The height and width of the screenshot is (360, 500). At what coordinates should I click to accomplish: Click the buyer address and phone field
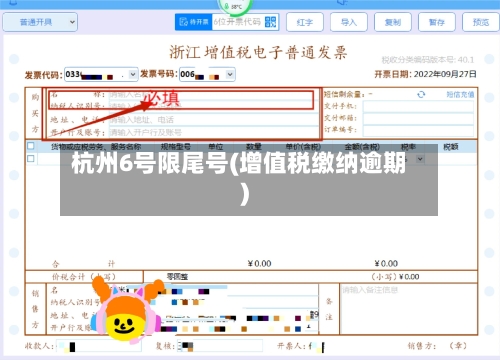[x=214, y=120]
